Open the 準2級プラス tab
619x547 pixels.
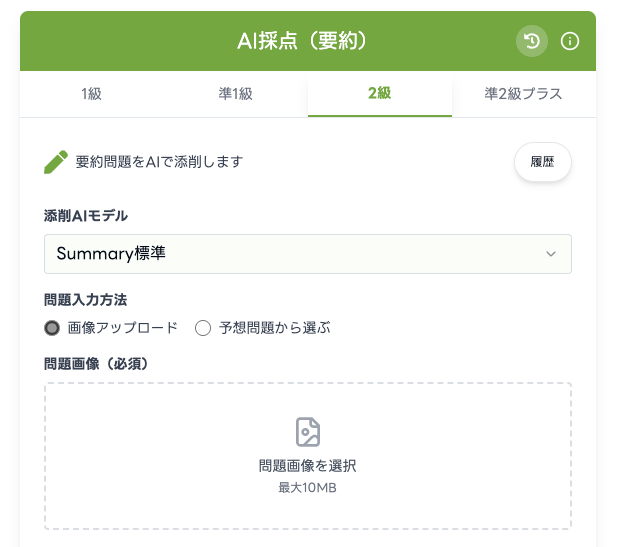point(523,94)
